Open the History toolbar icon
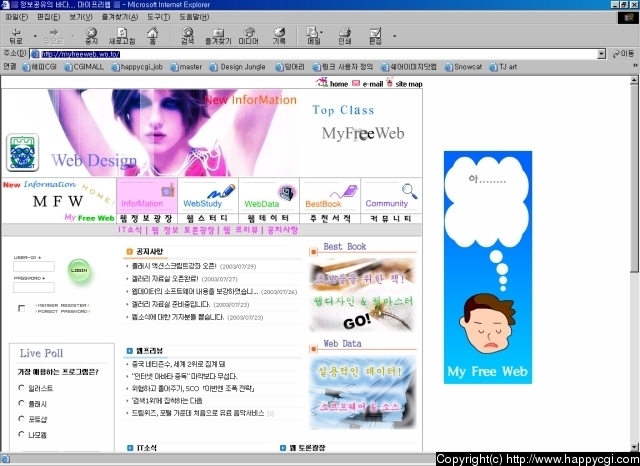640x466 pixels. click(x=279, y=36)
